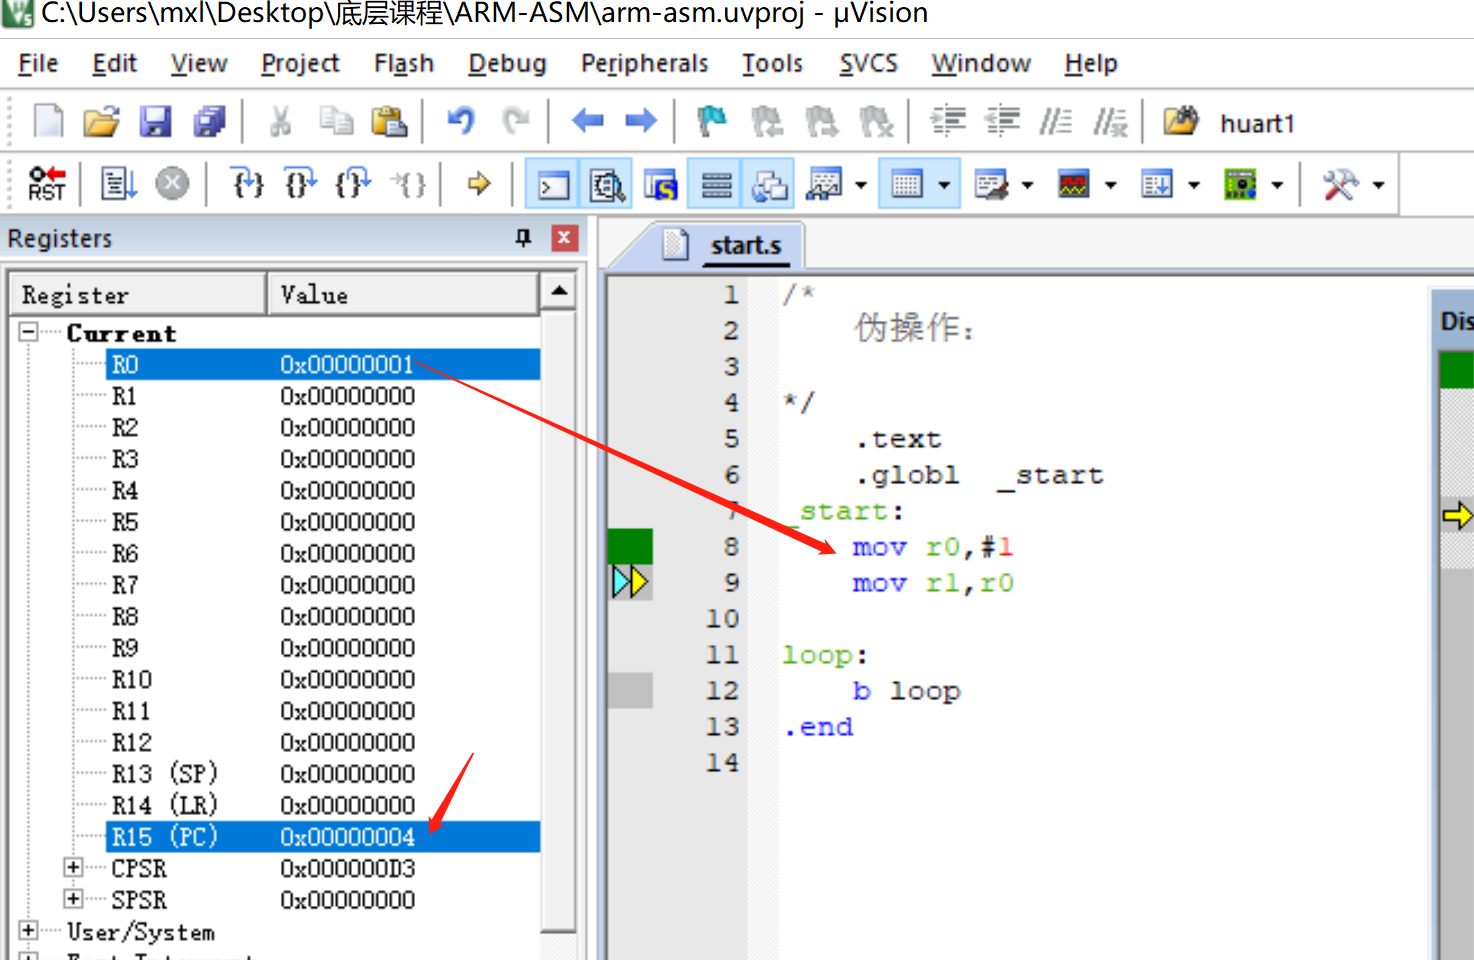Copy selection with the copy icon
The width and height of the screenshot is (1474, 960).
(x=336, y=121)
